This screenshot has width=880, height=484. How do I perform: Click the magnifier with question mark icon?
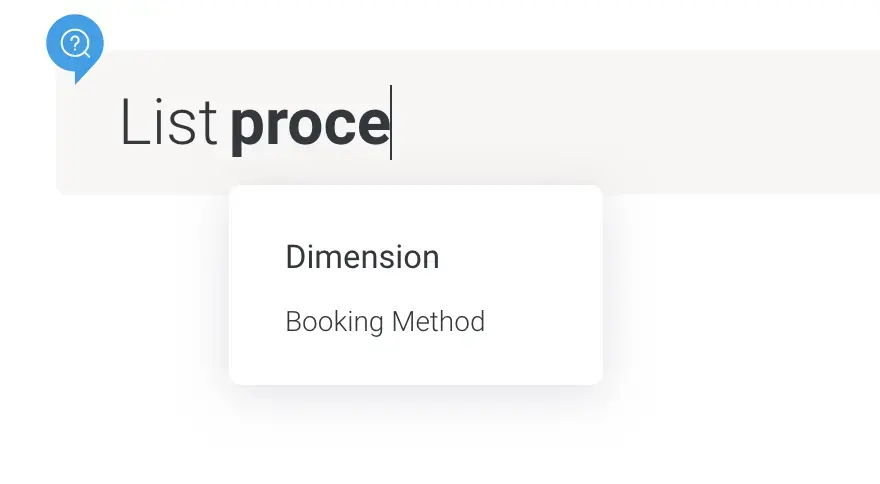75,45
